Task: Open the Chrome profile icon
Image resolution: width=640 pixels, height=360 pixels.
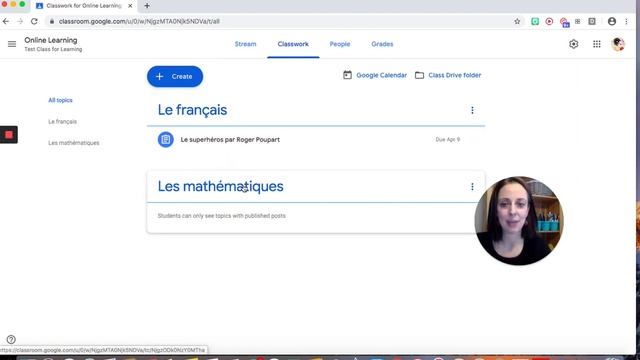Action: coord(611,21)
